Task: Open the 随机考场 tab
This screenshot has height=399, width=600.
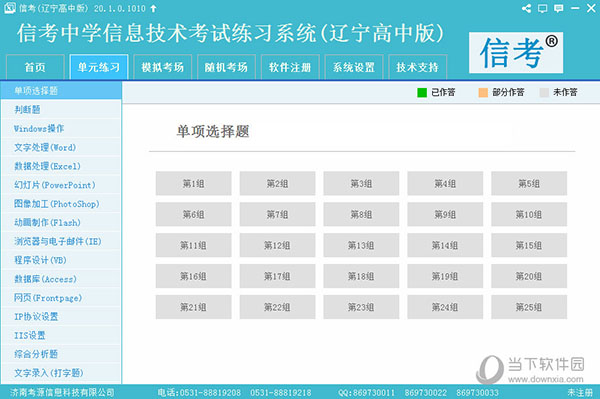Action: (x=226, y=67)
